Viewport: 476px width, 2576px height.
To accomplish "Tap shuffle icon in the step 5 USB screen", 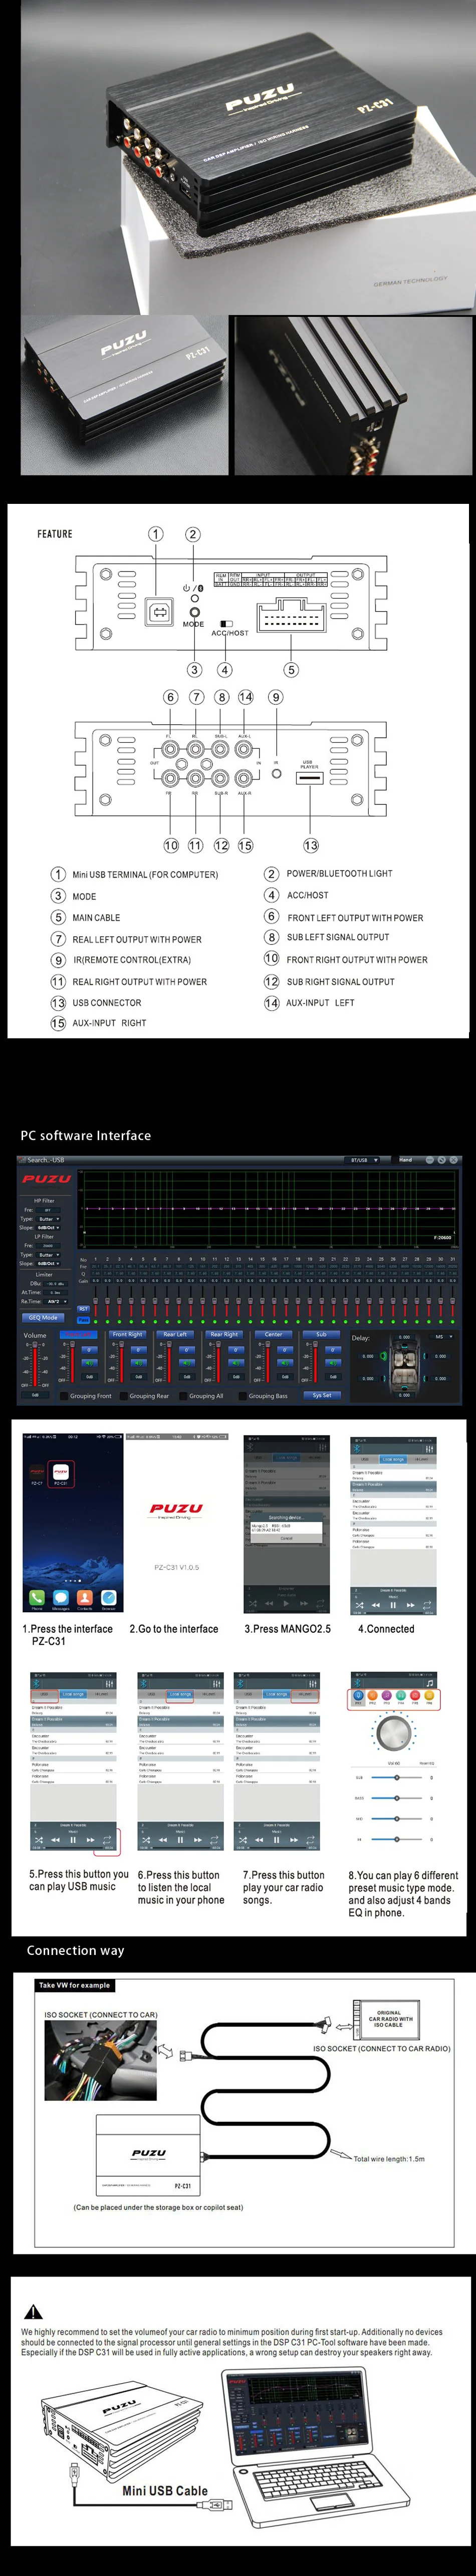I will pos(39,1839).
